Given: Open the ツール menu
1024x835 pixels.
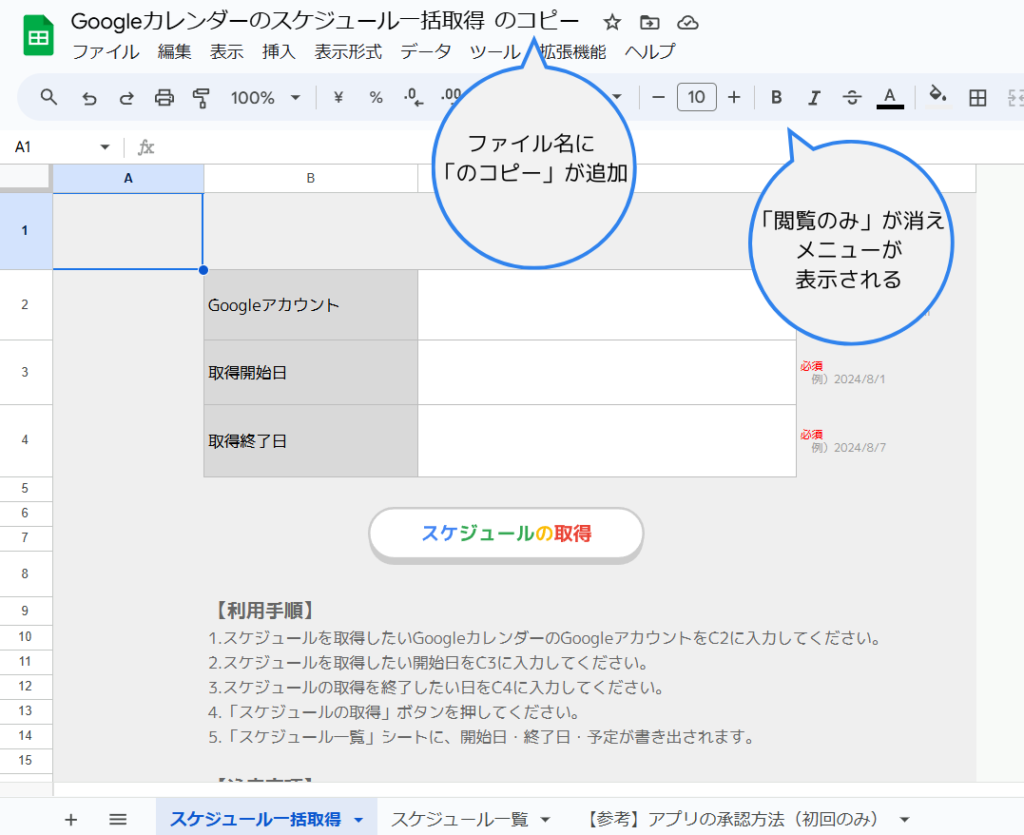Looking at the screenshot, I should click(494, 52).
